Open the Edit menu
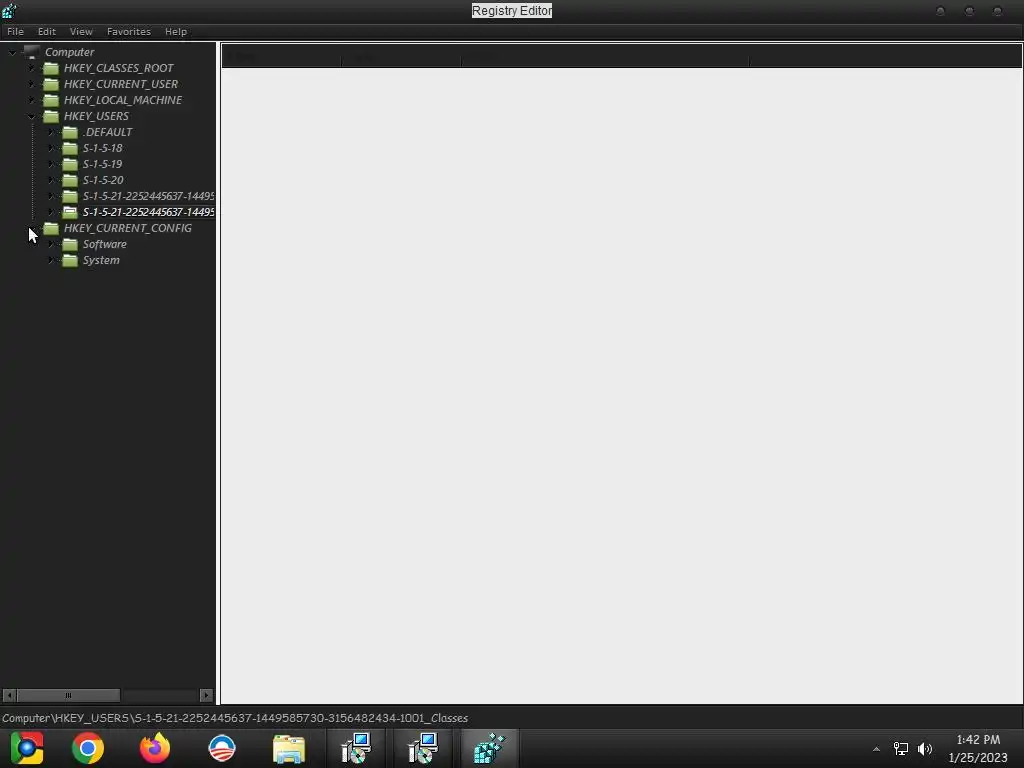The height and width of the screenshot is (768, 1024). (x=46, y=31)
